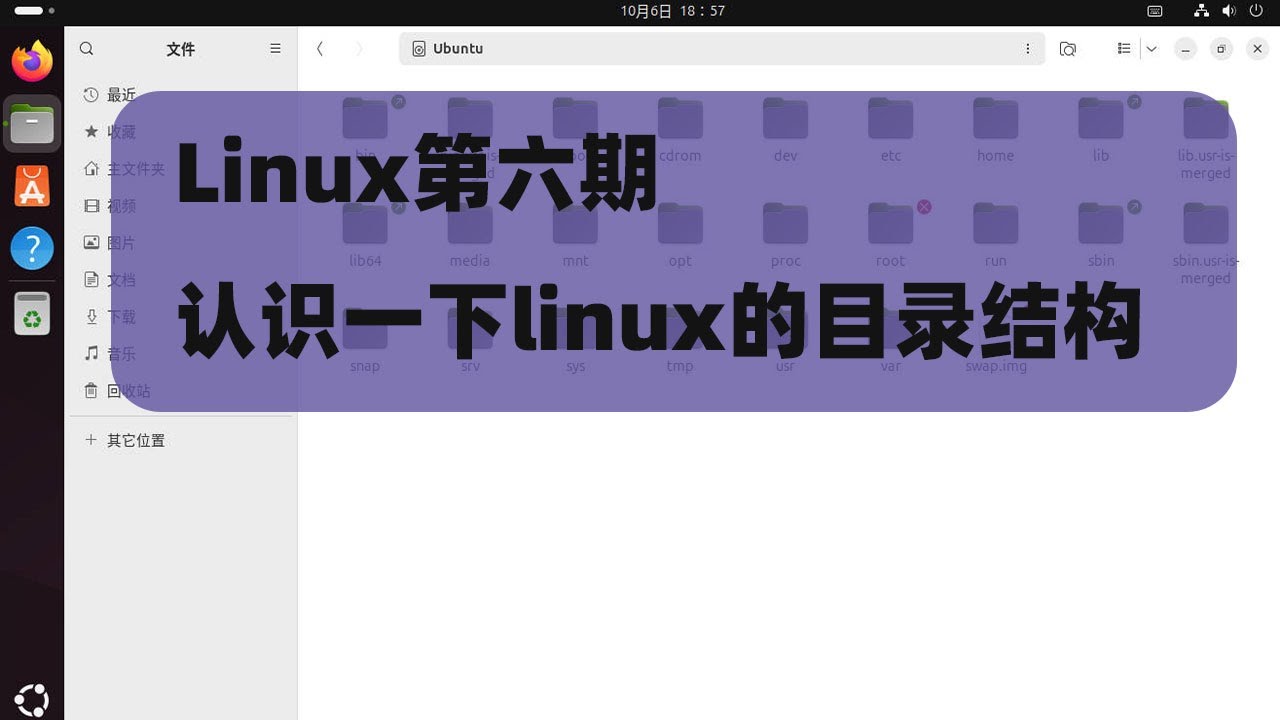Select the proc folder
This screenshot has width=1280, height=720.
(785, 236)
